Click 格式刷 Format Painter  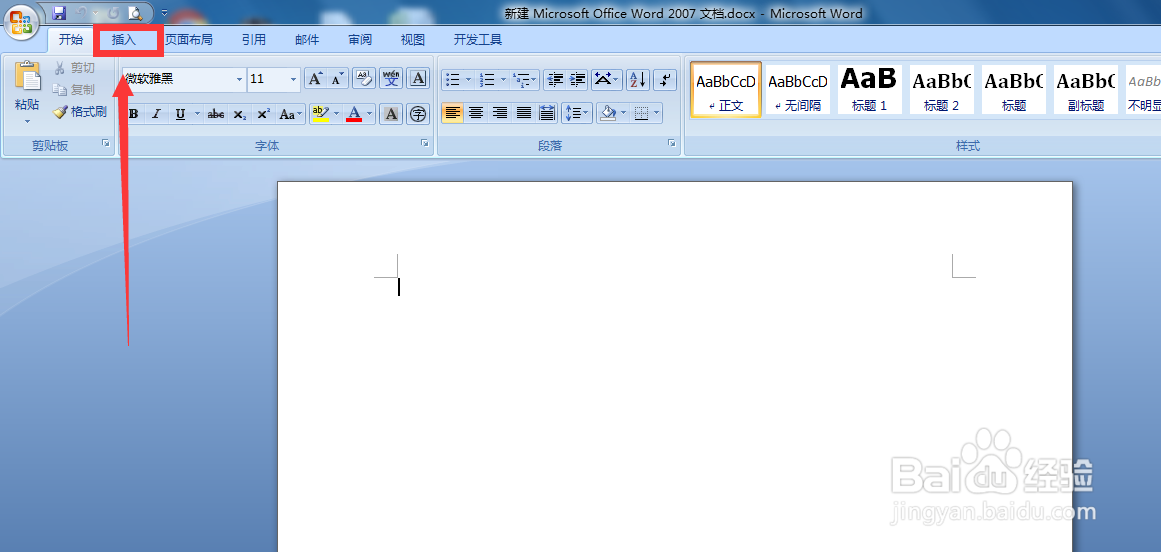pos(79,112)
